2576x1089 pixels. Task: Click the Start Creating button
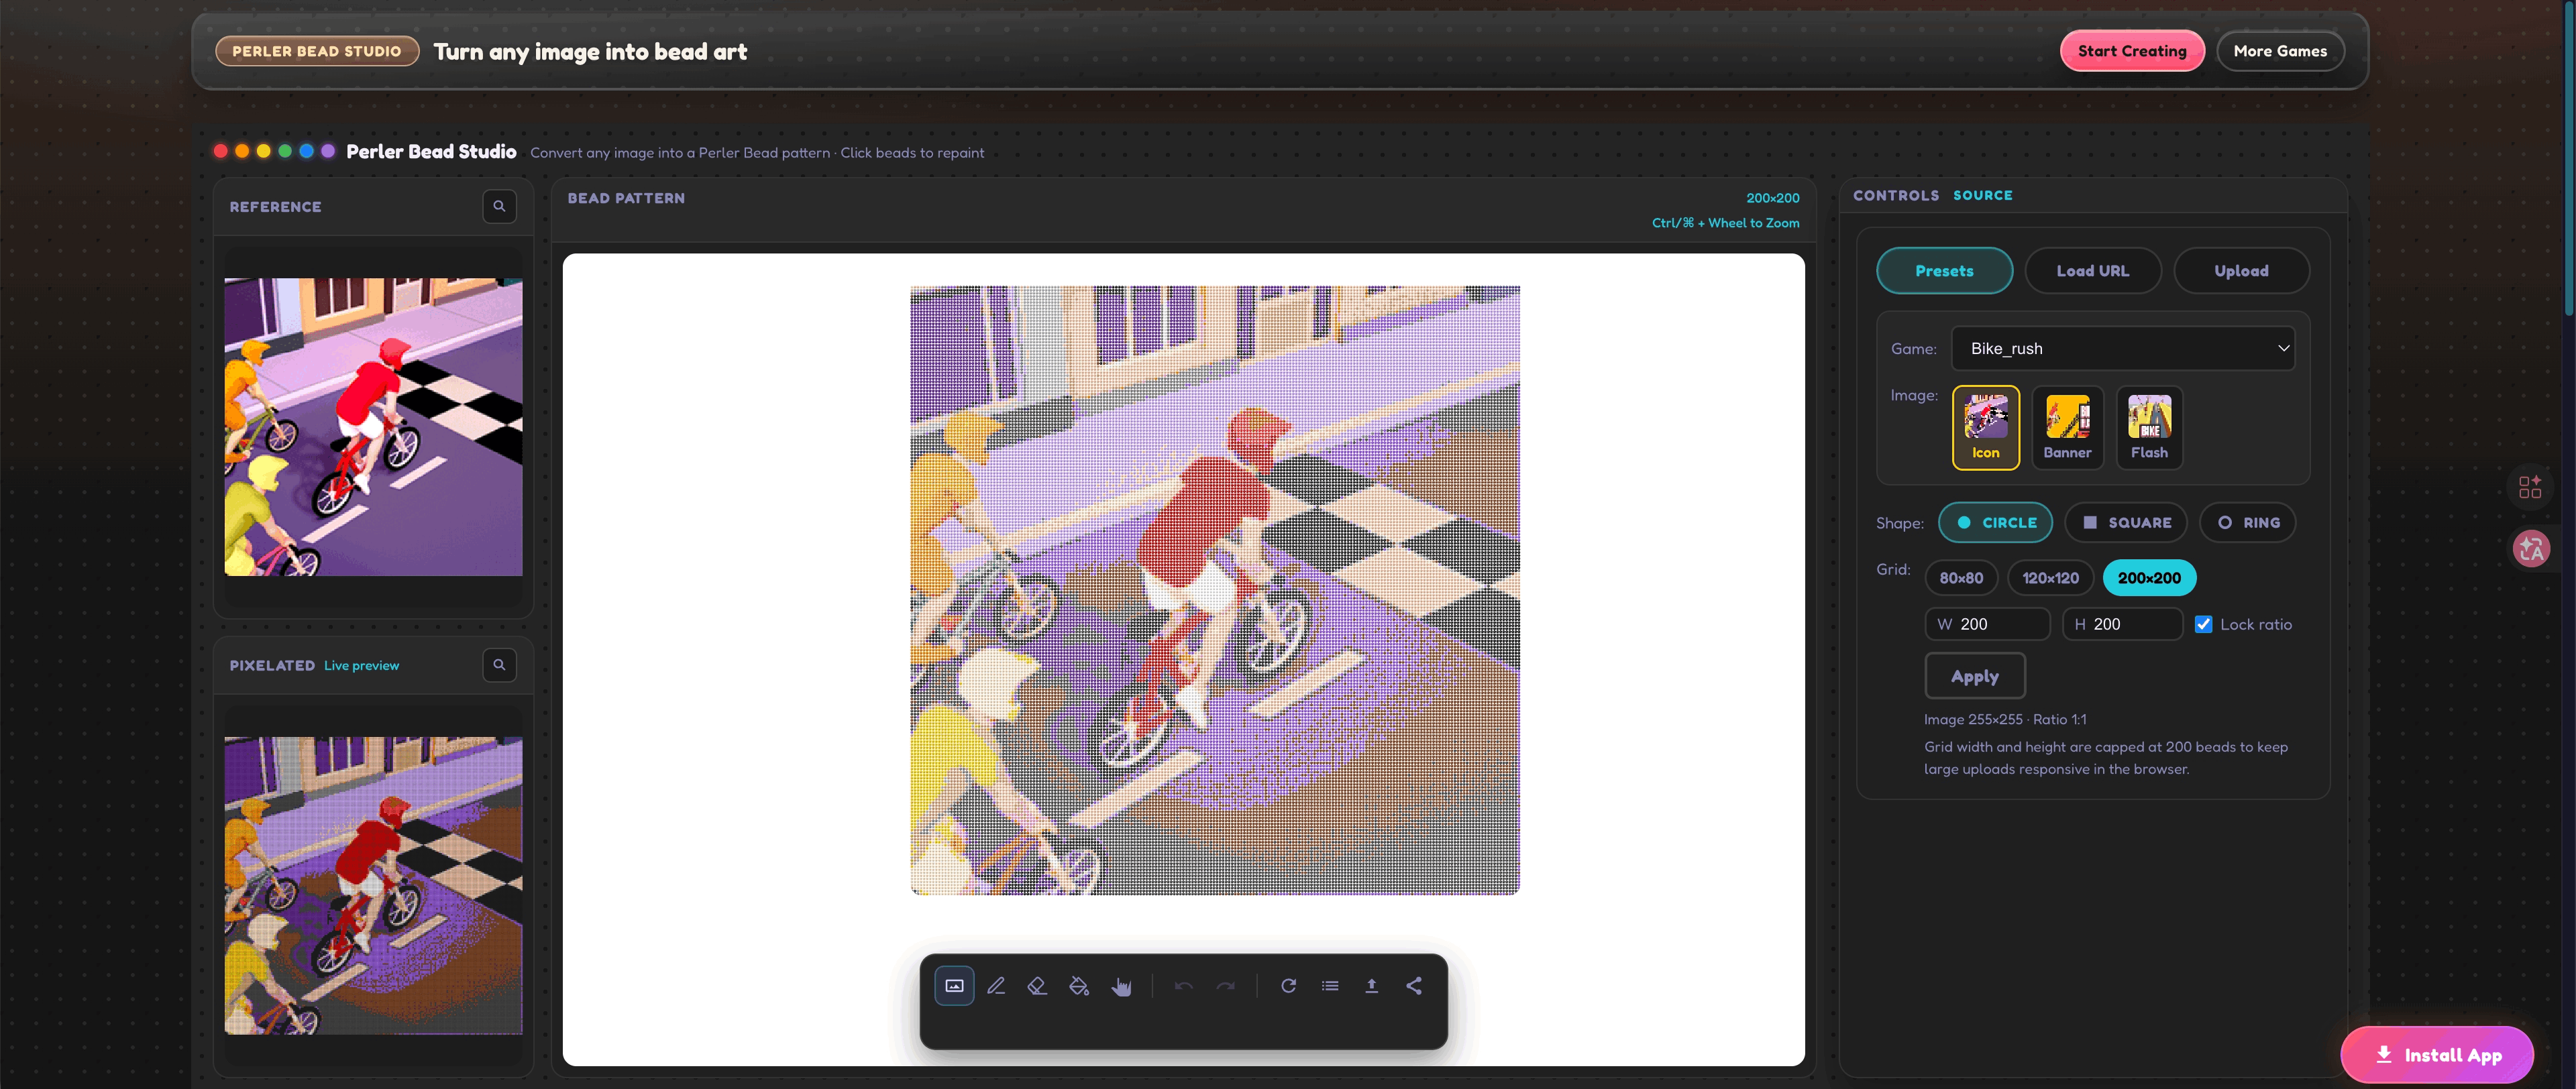2132,51
